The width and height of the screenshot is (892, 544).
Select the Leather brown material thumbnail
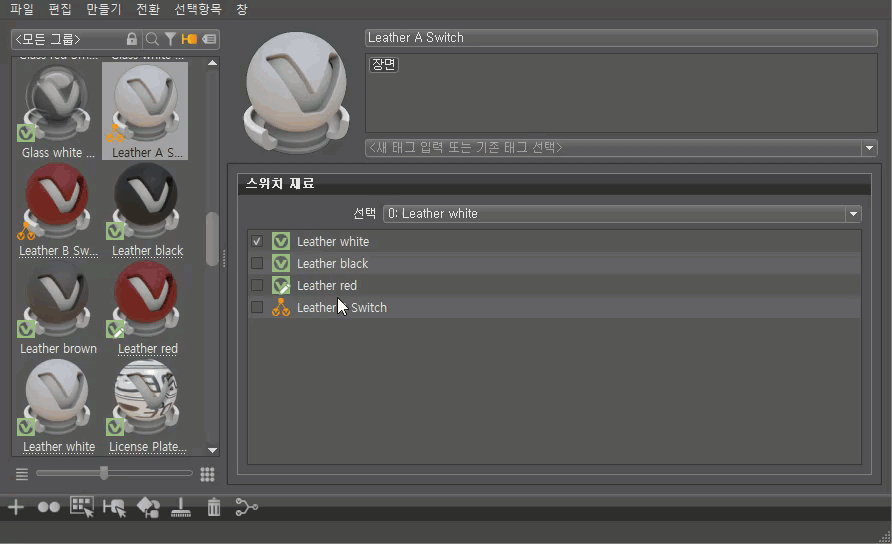tap(57, 308)
